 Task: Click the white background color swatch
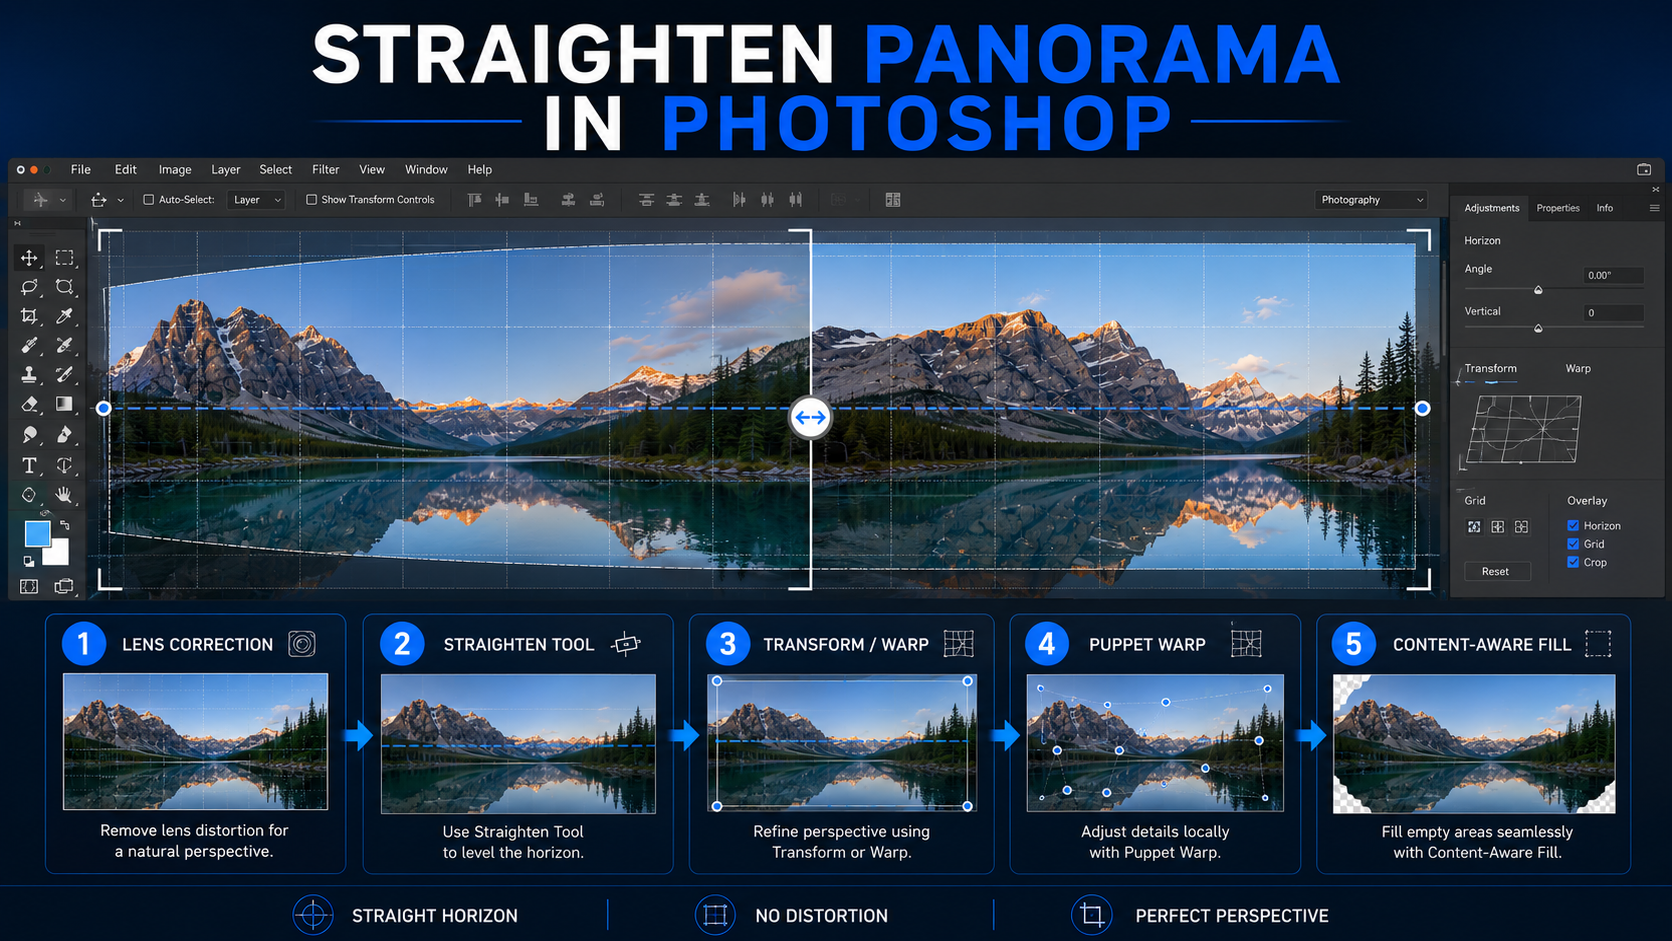58,553
